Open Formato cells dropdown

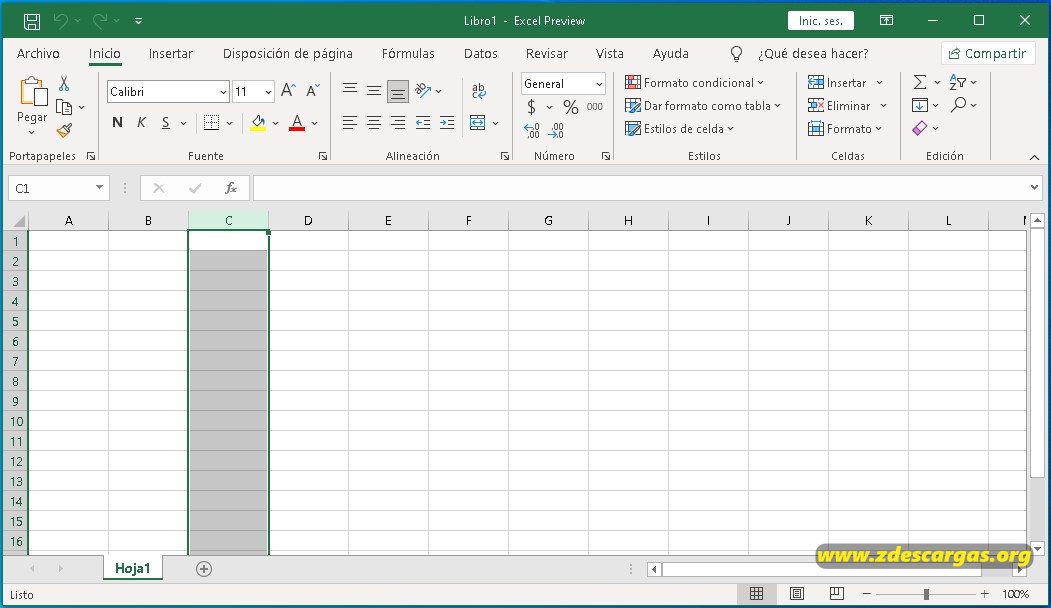tap(878, 128)
